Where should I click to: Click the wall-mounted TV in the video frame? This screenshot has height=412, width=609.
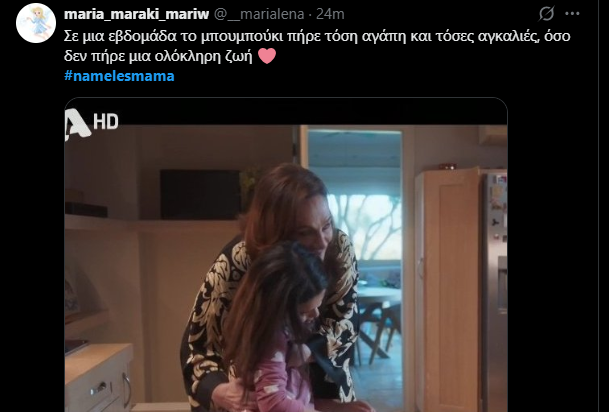[201, 195]
